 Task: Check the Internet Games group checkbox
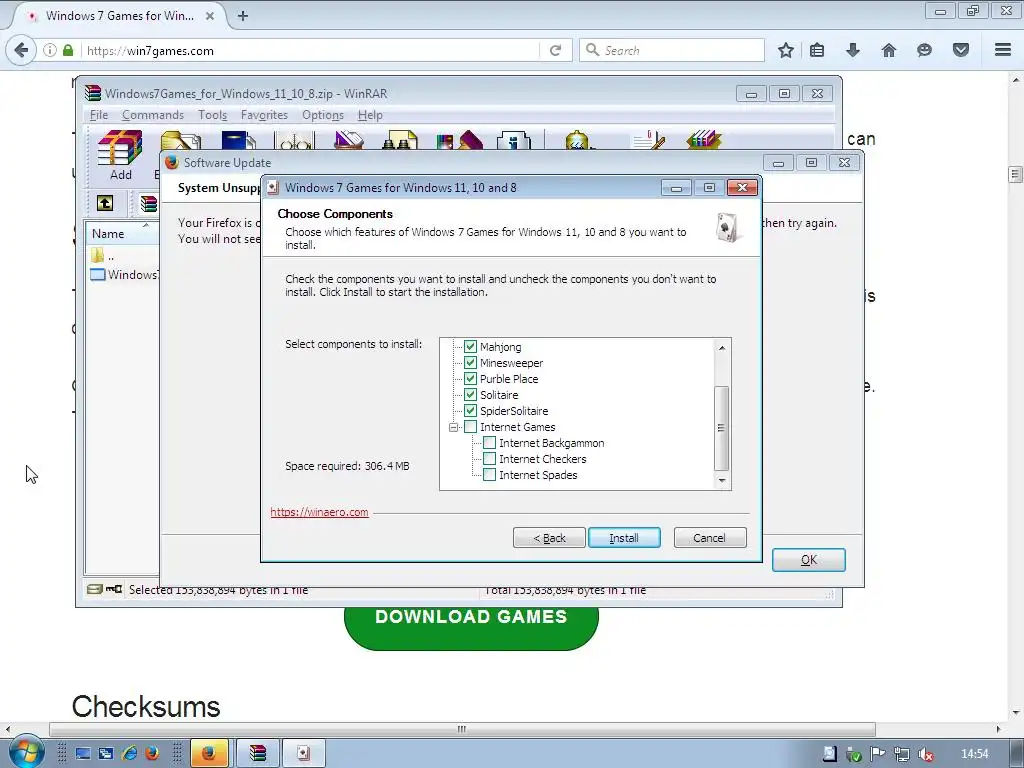(470, 427)
